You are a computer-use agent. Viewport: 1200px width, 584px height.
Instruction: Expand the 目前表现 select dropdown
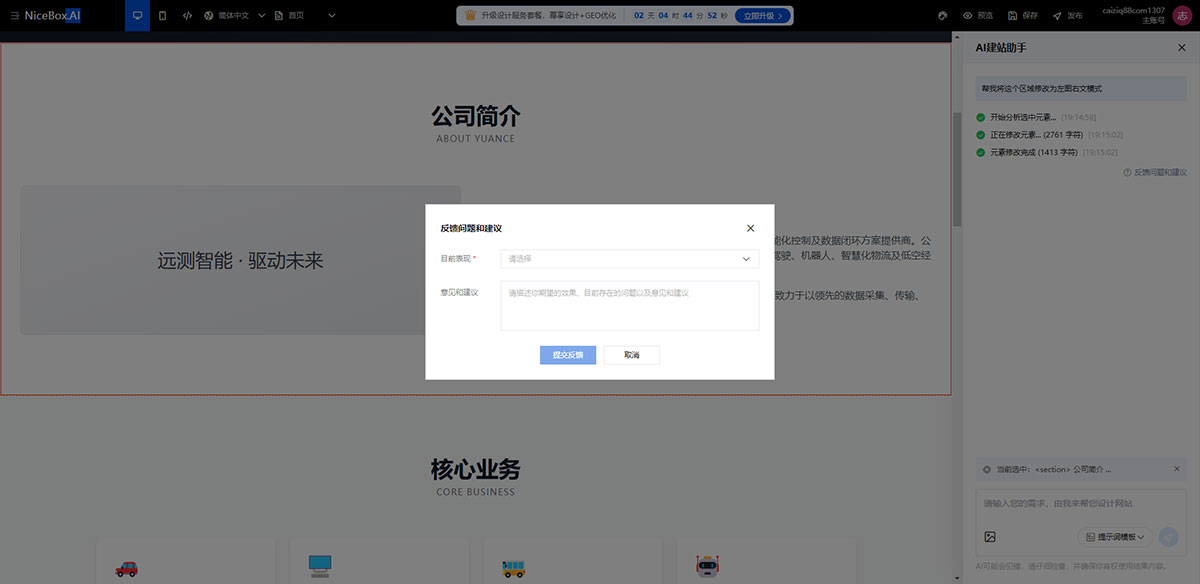(629, 259)
